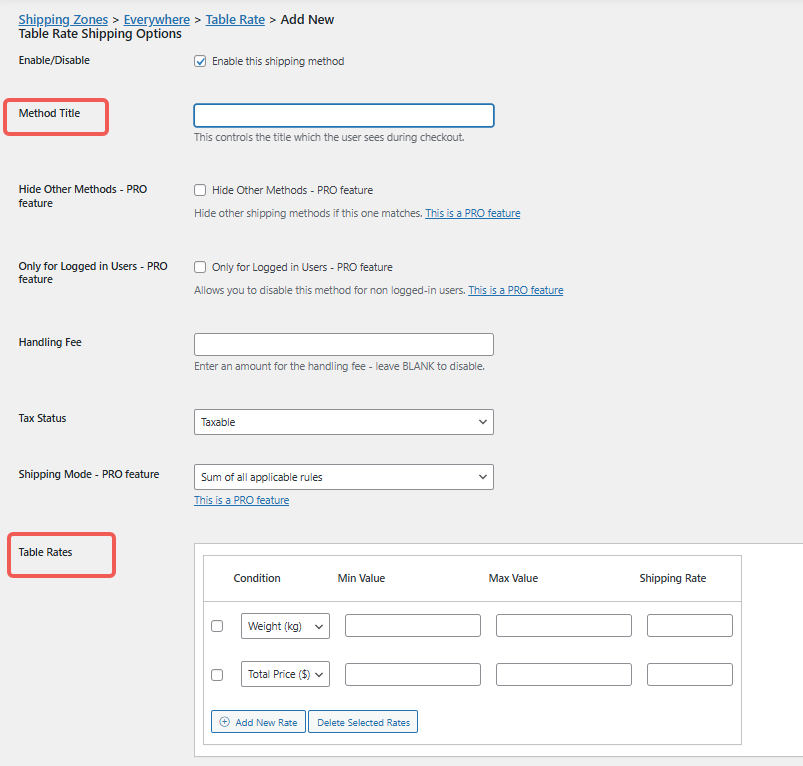Open the Total Price condition dropdown
This screenshot has height=766, width=803.
(x=285, y=674)
